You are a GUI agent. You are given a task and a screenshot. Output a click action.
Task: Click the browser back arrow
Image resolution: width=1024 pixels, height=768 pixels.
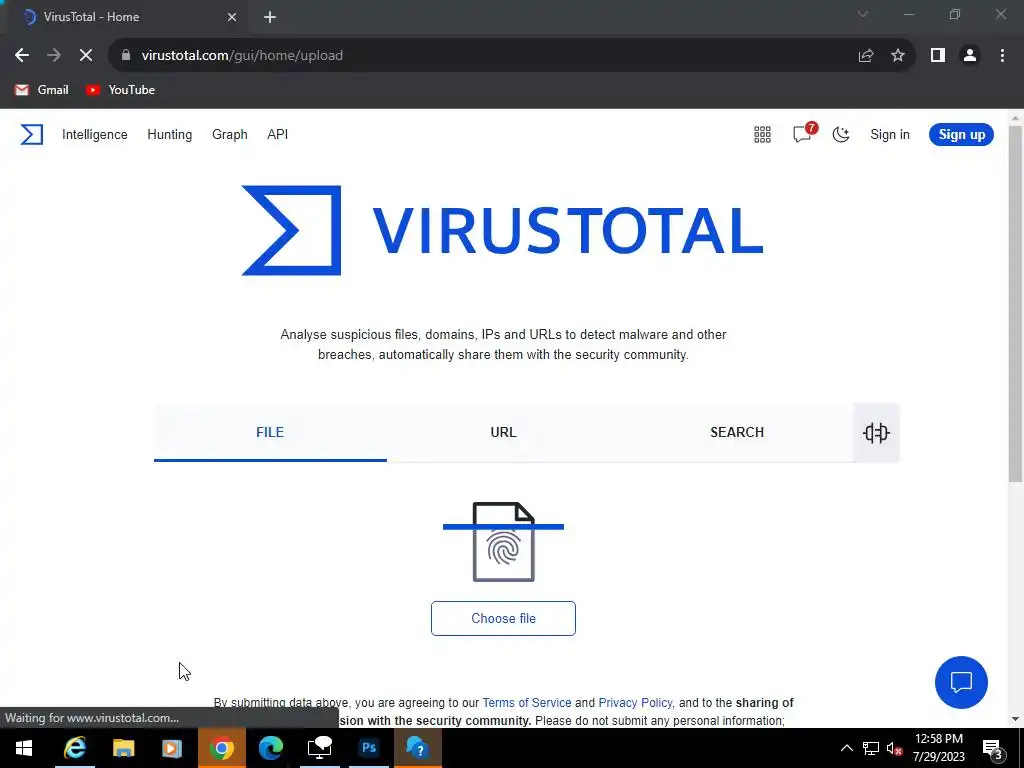22,56
